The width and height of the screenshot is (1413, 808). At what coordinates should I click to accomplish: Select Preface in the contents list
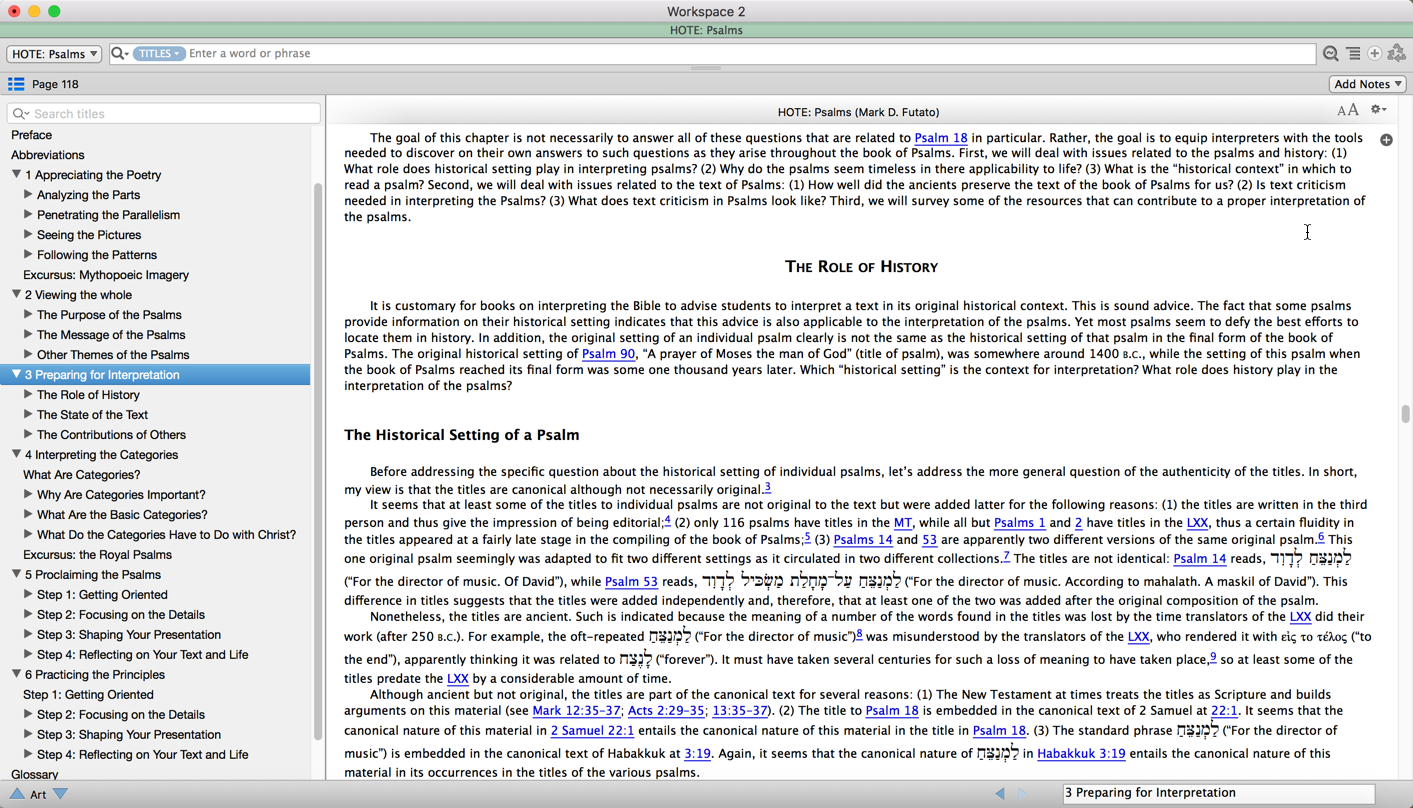(31, 135)
